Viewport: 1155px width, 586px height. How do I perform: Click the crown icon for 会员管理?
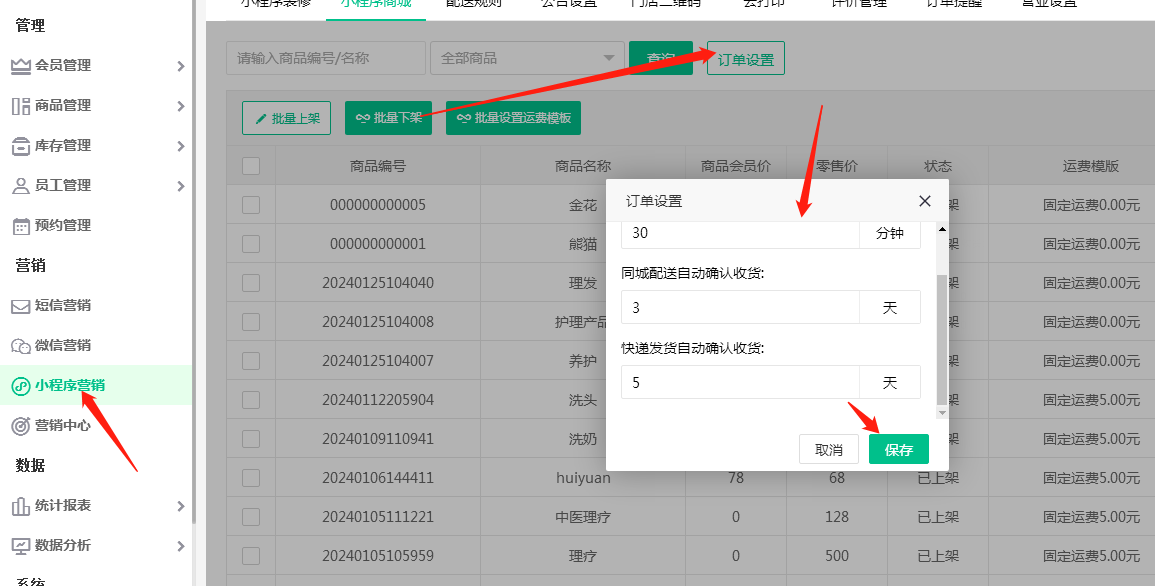[x=20, y=66]
